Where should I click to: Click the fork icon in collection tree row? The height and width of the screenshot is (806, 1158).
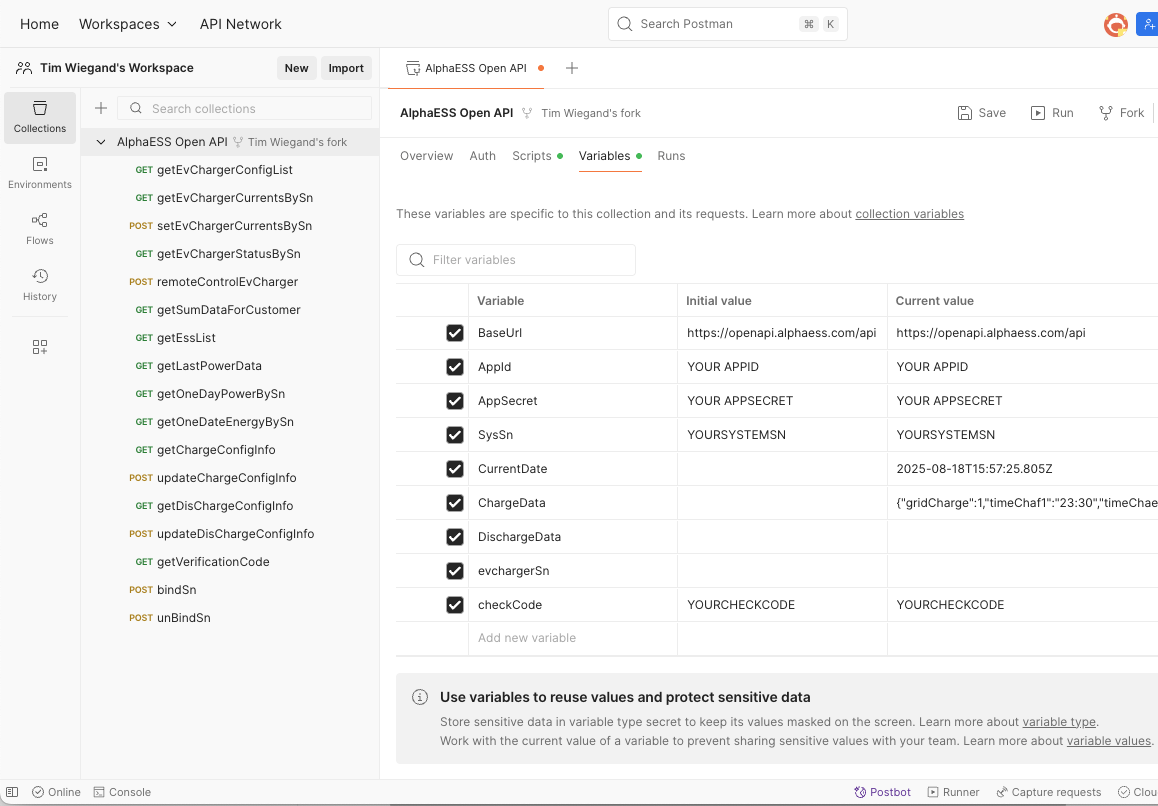238,142
